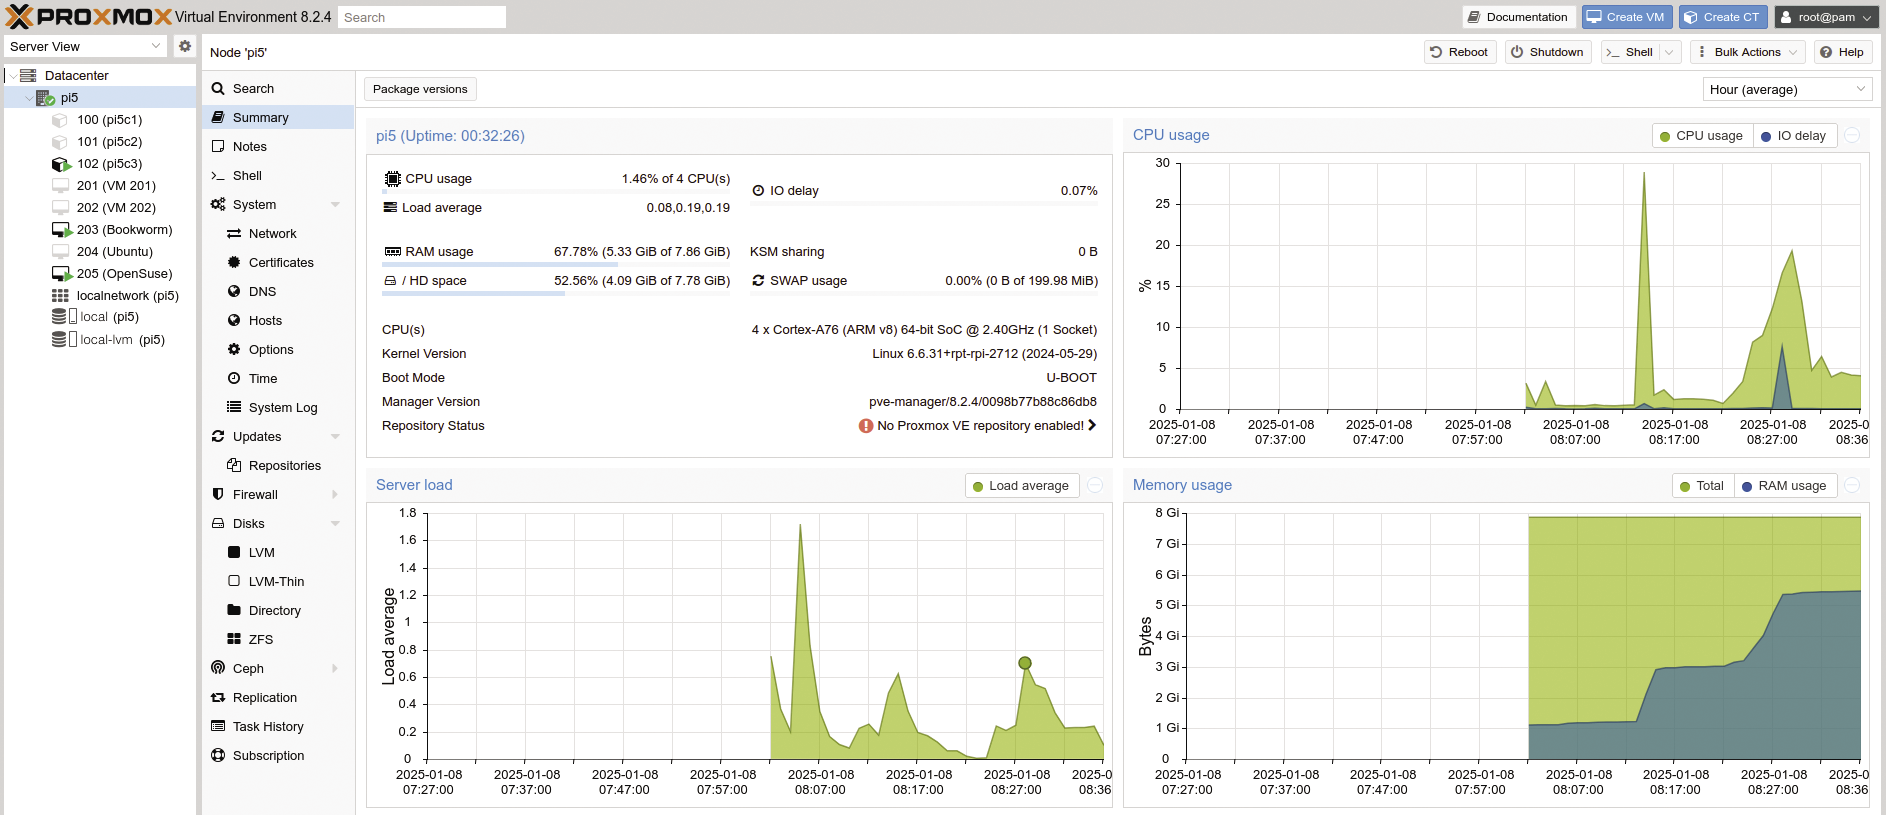
Task: Open node Search panel
Action: point(278,88)
